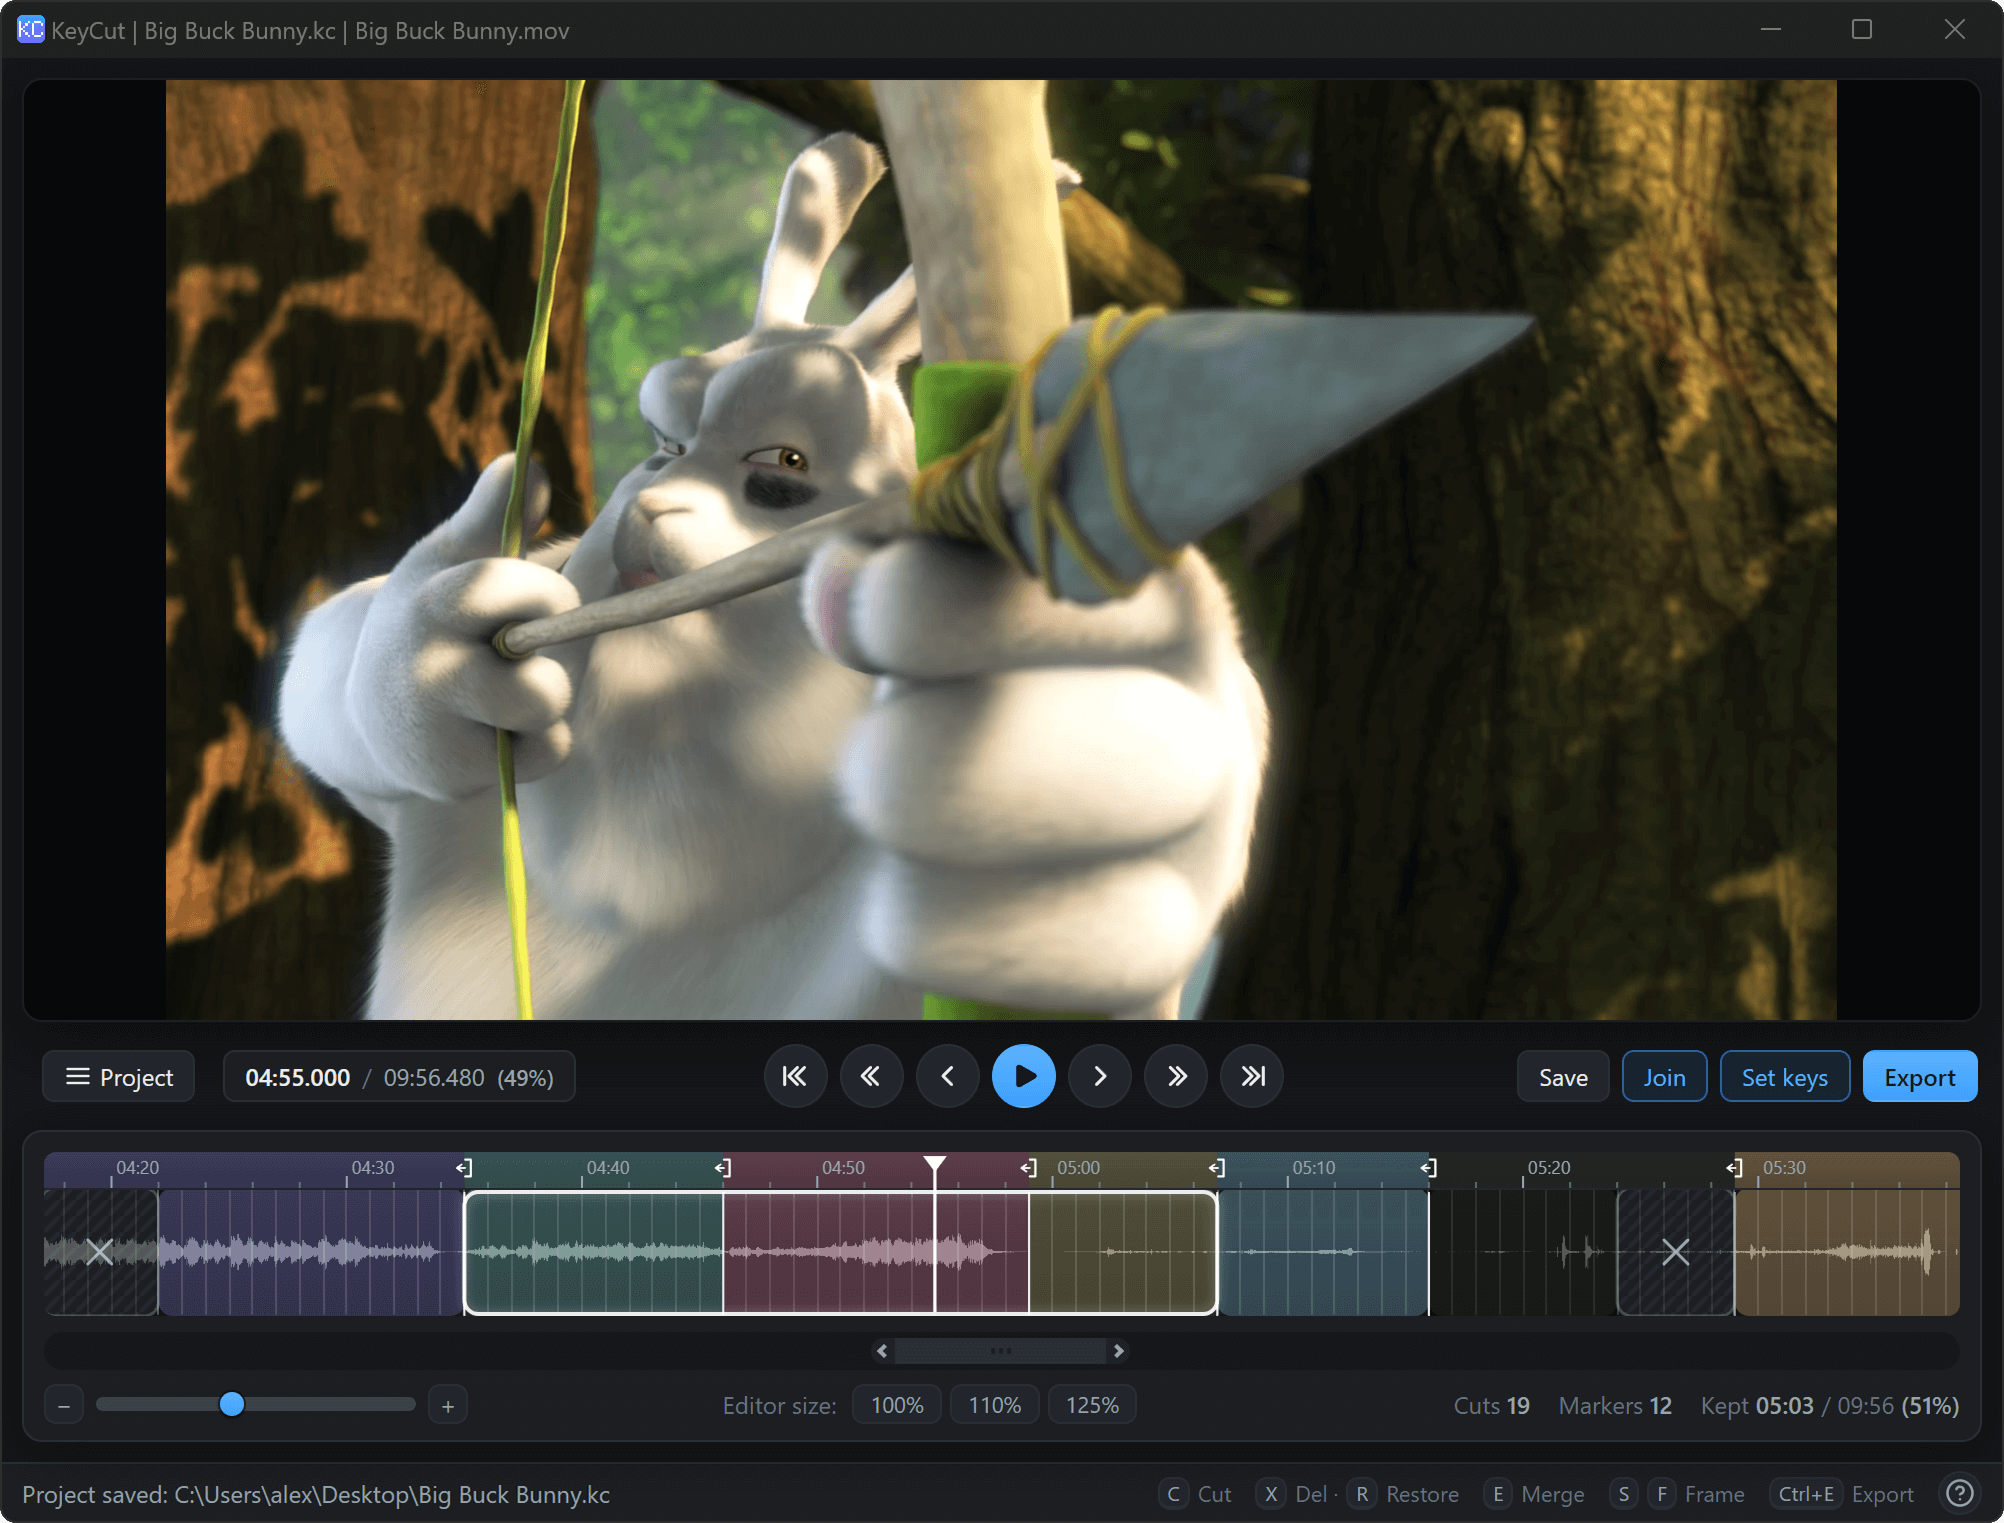Click the 04:55.000 timecode display
The width and height of the screenshot is (2004, 1523).
[298, 1078]
